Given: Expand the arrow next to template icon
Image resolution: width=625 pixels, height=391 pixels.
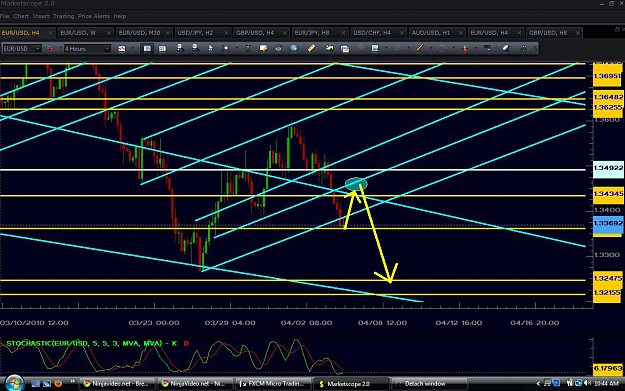Looking at the screenshot, I should click(x=386, y=48).
